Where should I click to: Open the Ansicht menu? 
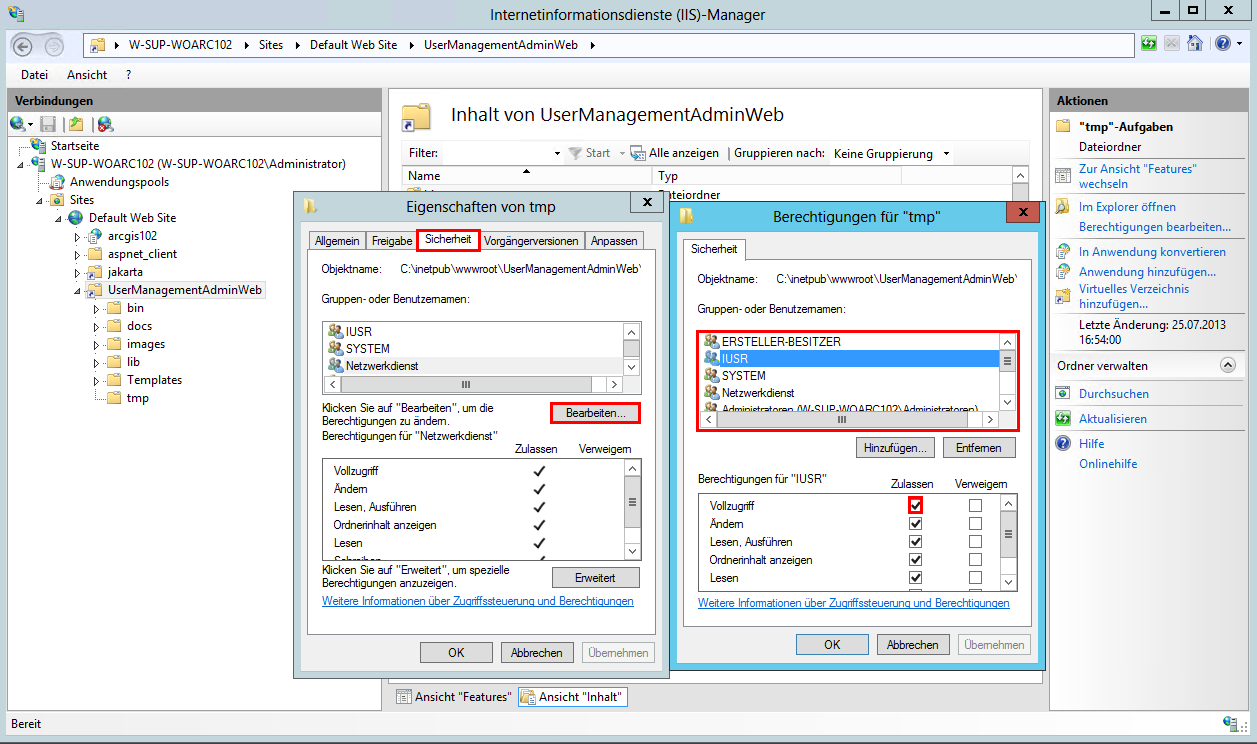pyautogui.click(x=86, y=74)
